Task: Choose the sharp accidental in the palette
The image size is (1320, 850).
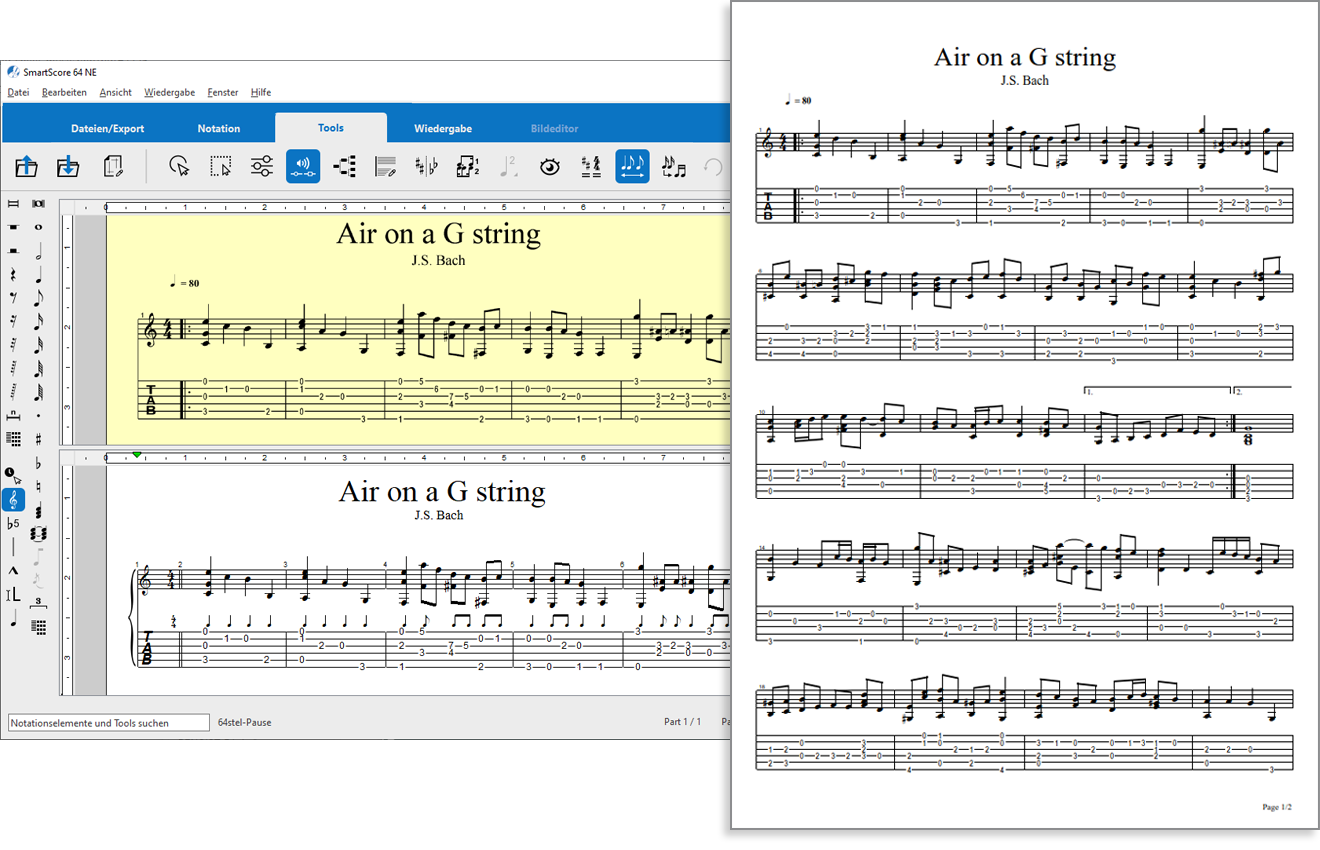Action: tap(38, 439)
